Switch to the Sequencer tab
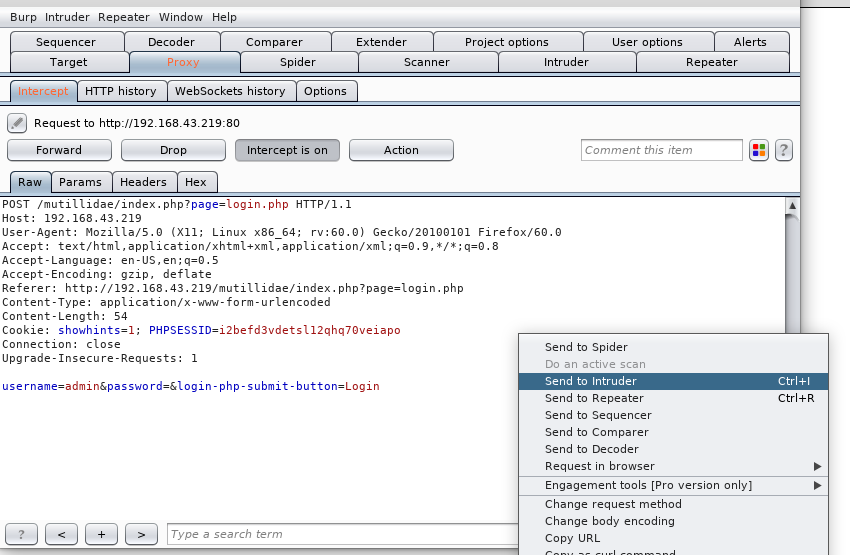This screenshot has height=555, width=850. [66, 42]
